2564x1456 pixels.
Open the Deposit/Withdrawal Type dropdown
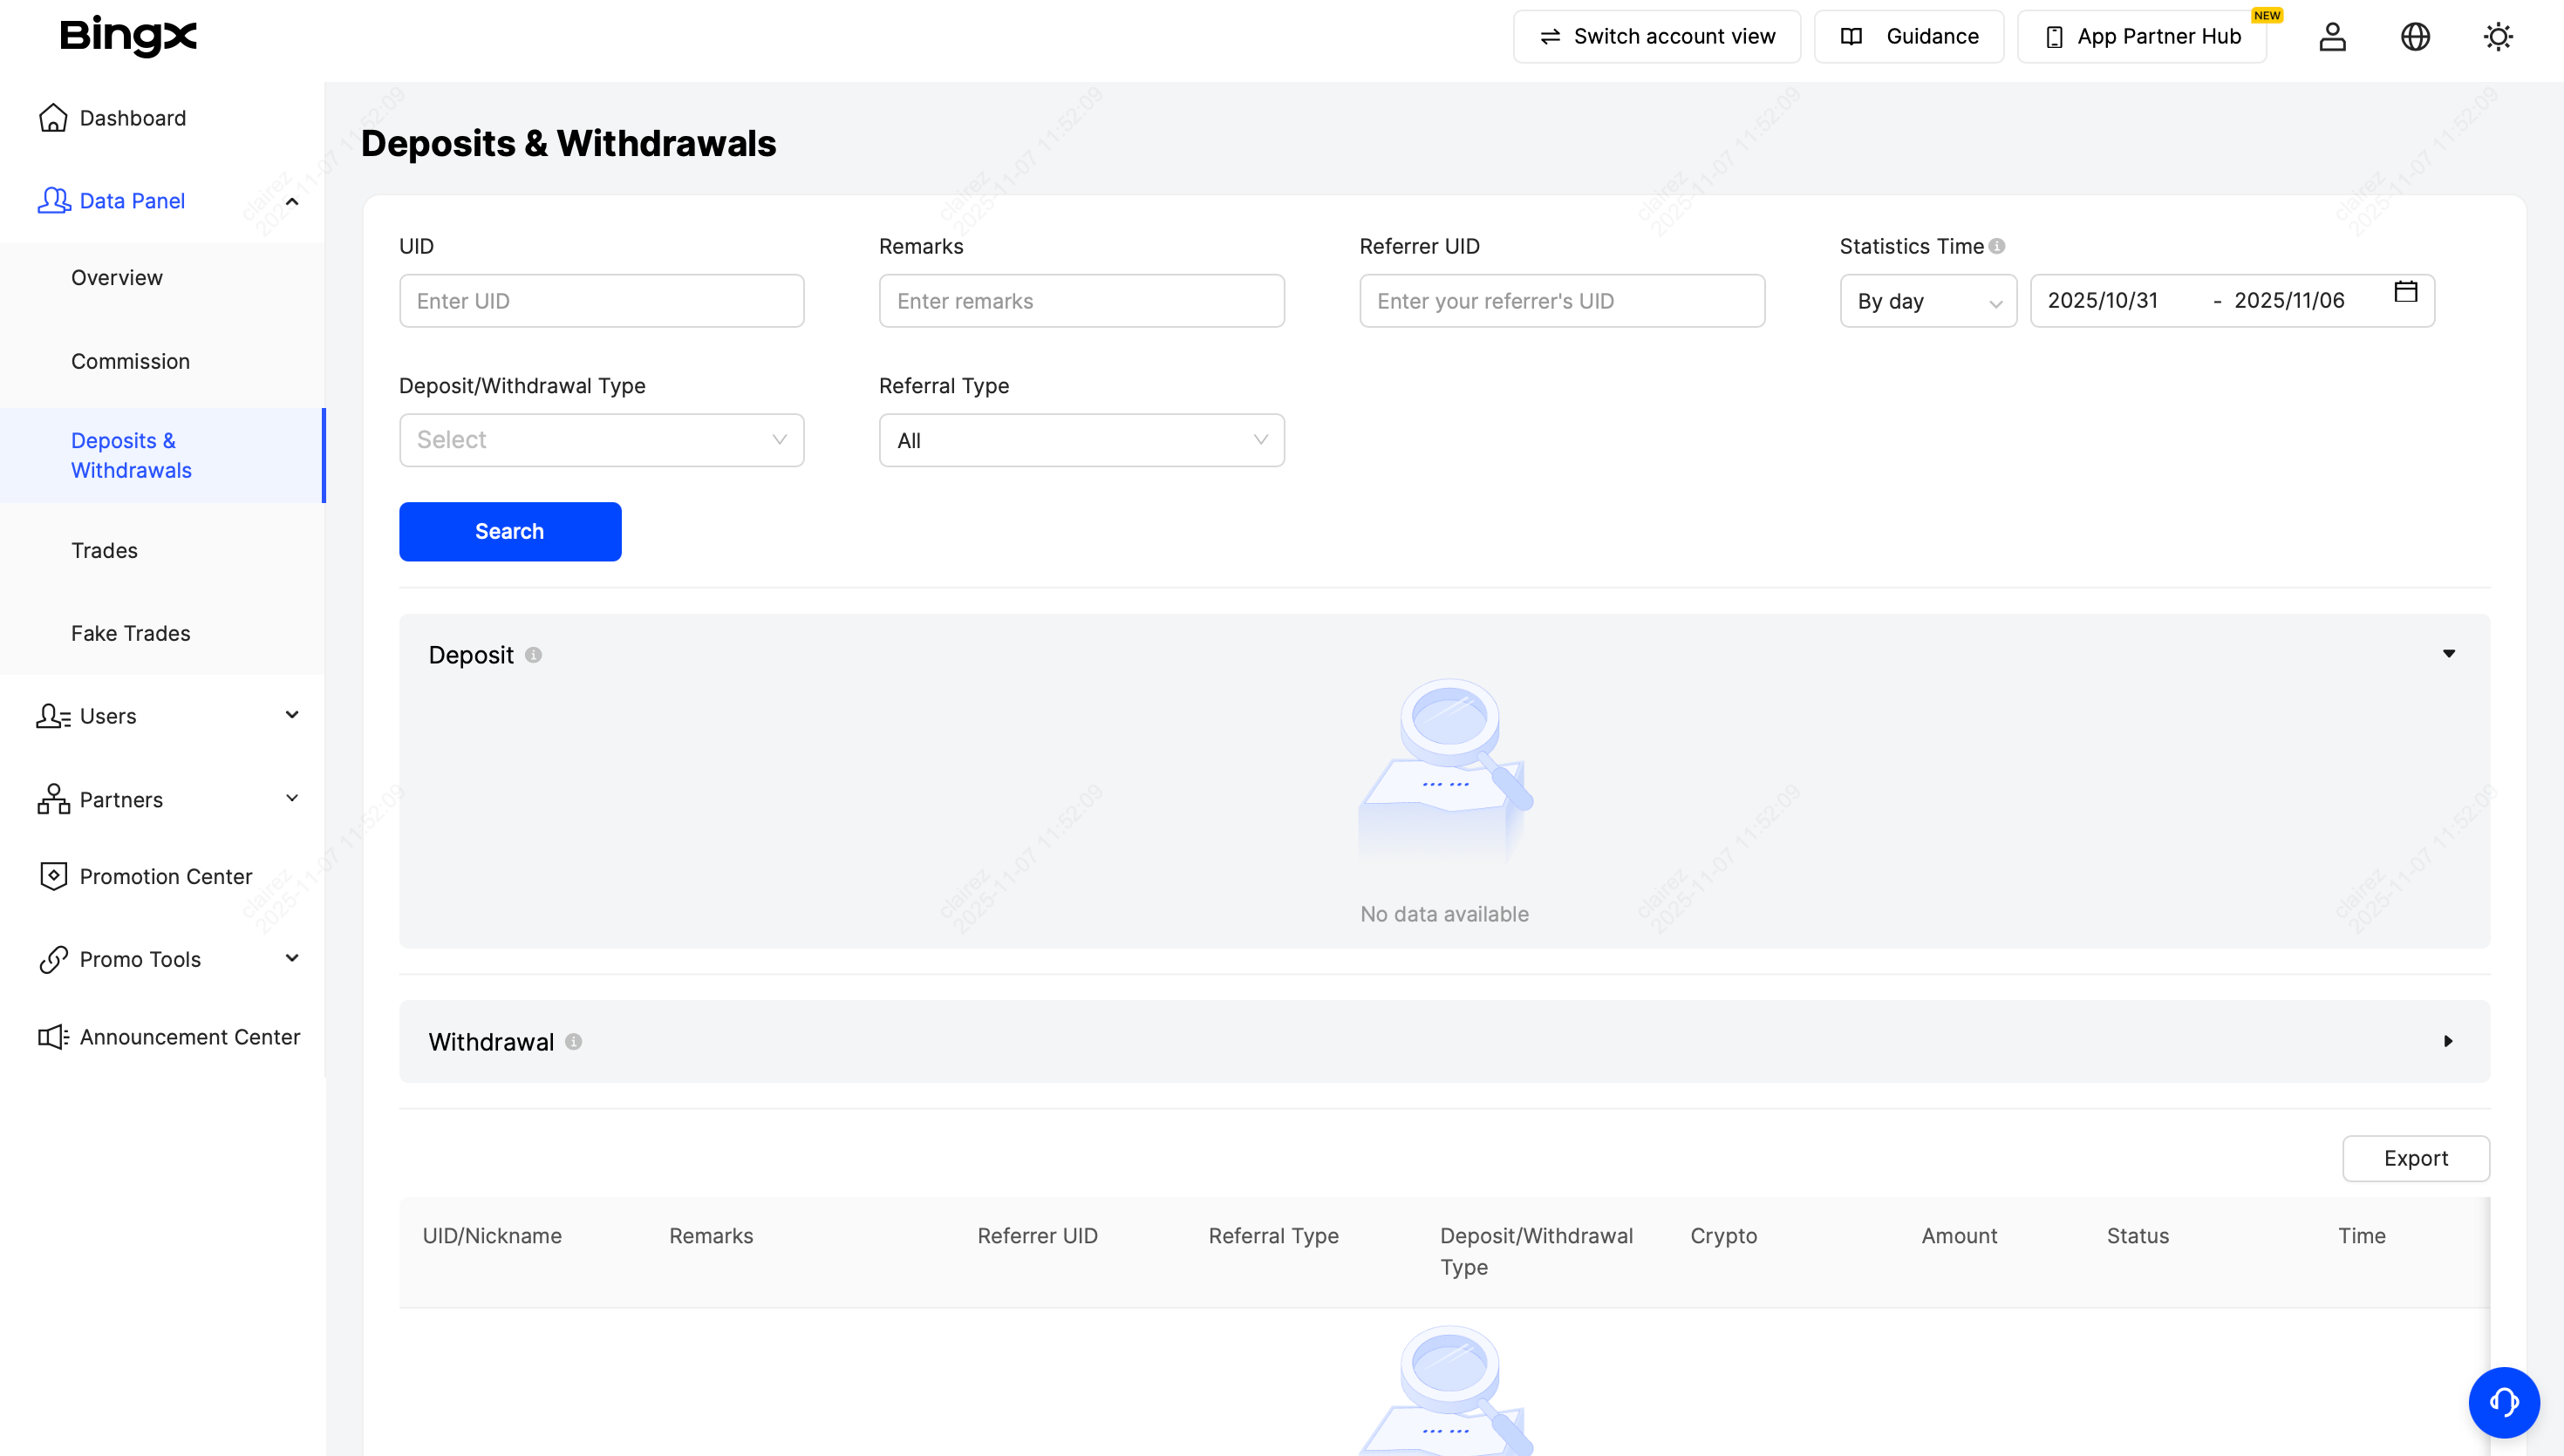point(601,440)
